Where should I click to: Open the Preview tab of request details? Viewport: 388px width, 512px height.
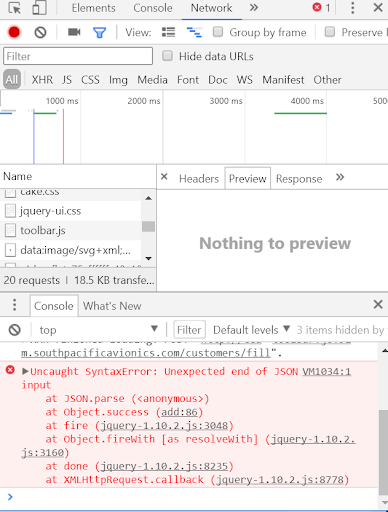pos(248,179)
